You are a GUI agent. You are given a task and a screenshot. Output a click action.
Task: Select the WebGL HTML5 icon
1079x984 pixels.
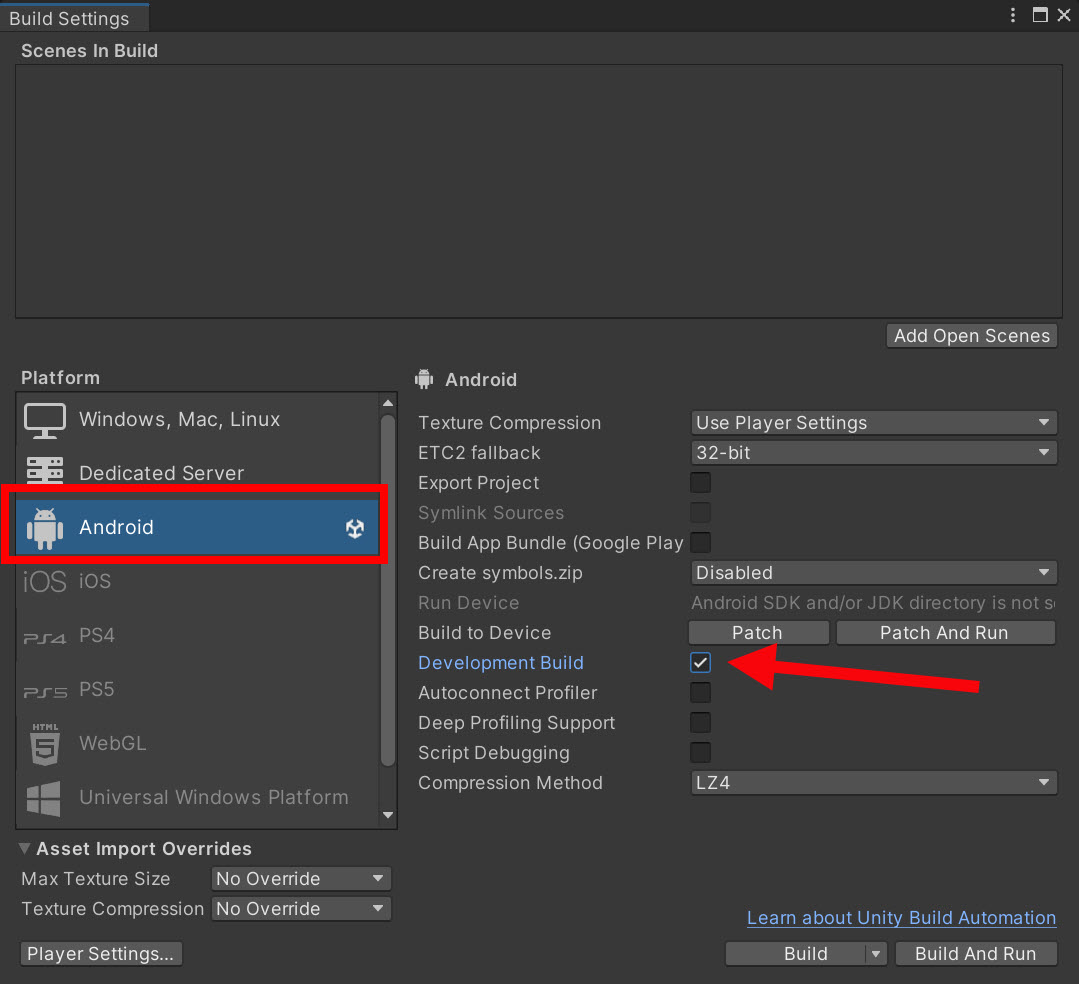(x=45, y=744)
